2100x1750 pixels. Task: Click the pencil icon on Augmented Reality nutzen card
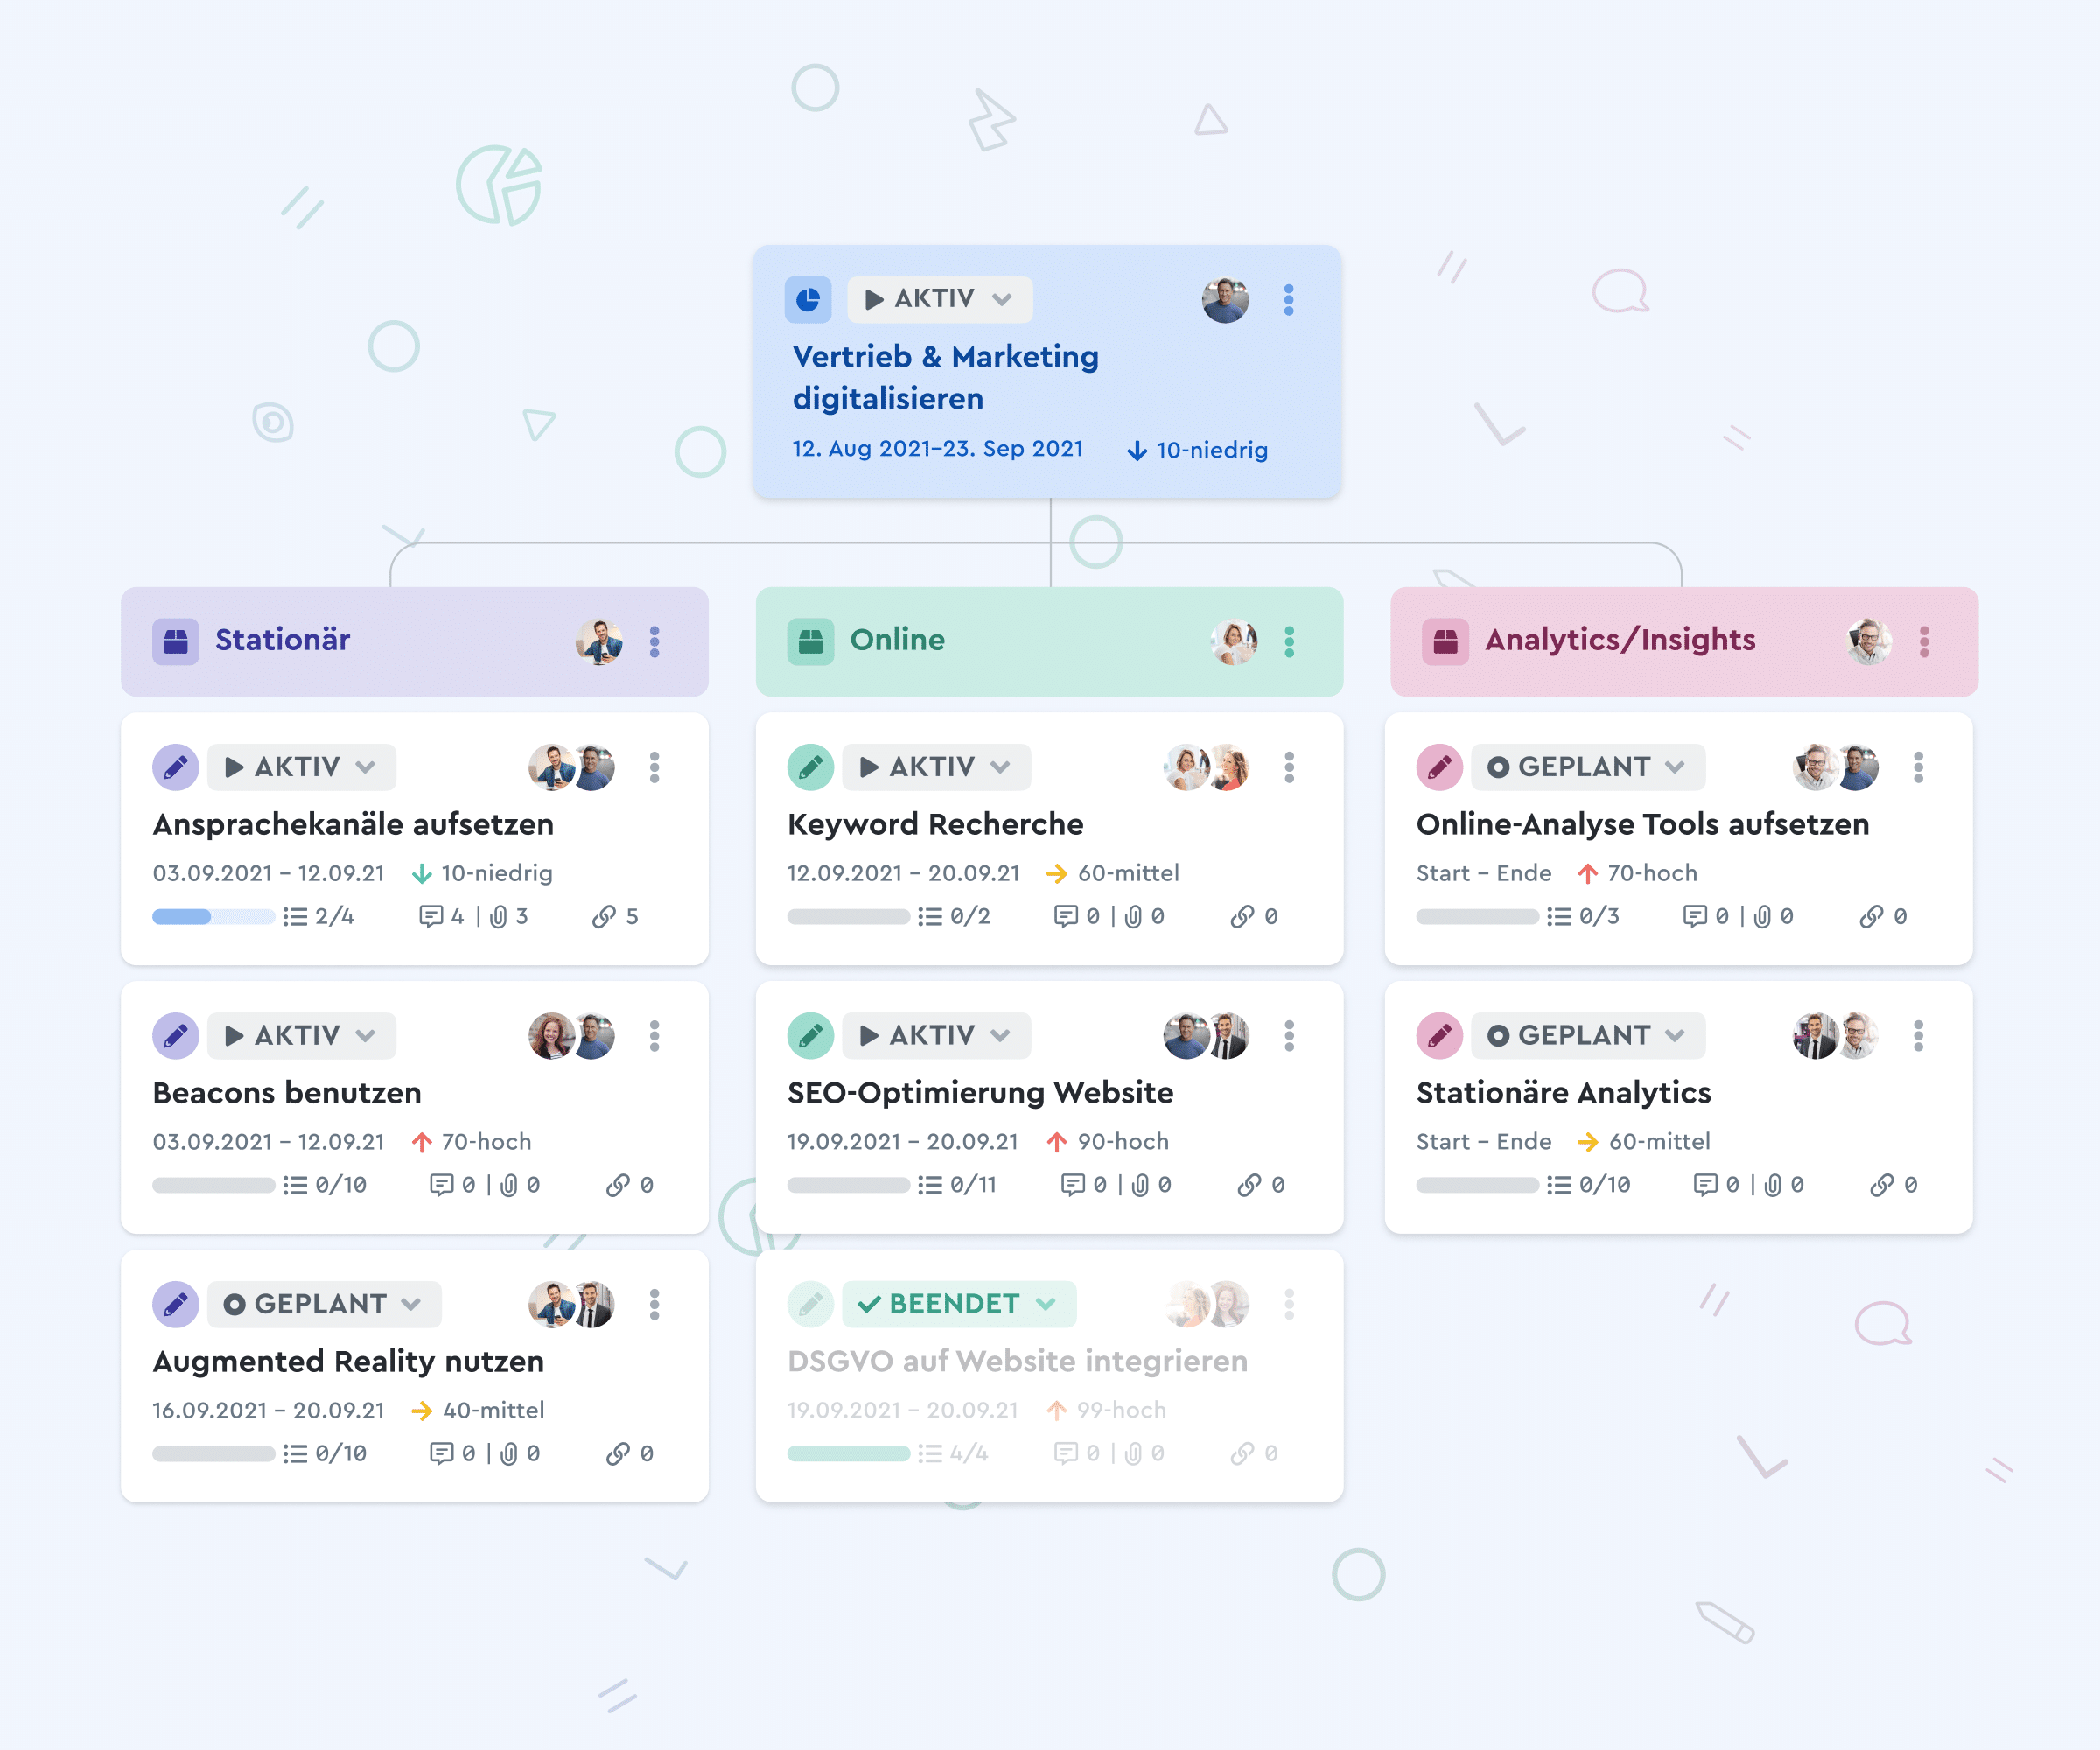tap(175, 1304)
